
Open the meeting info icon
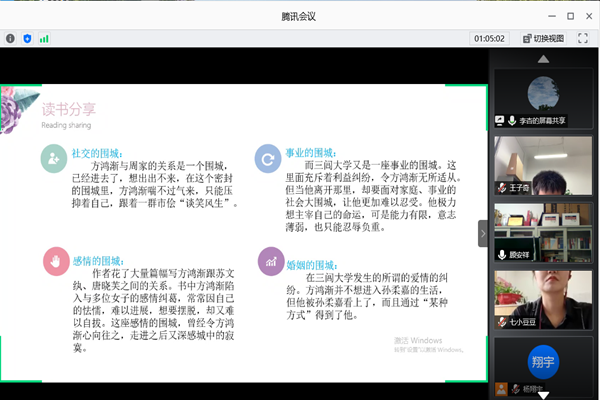(10, 38)
